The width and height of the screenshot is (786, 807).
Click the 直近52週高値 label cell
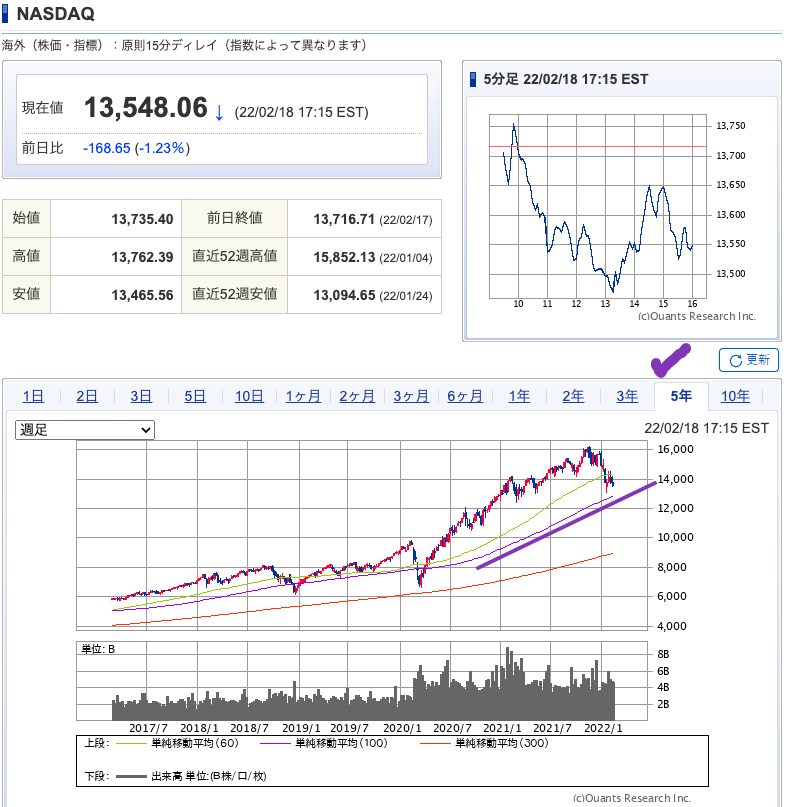235,256
